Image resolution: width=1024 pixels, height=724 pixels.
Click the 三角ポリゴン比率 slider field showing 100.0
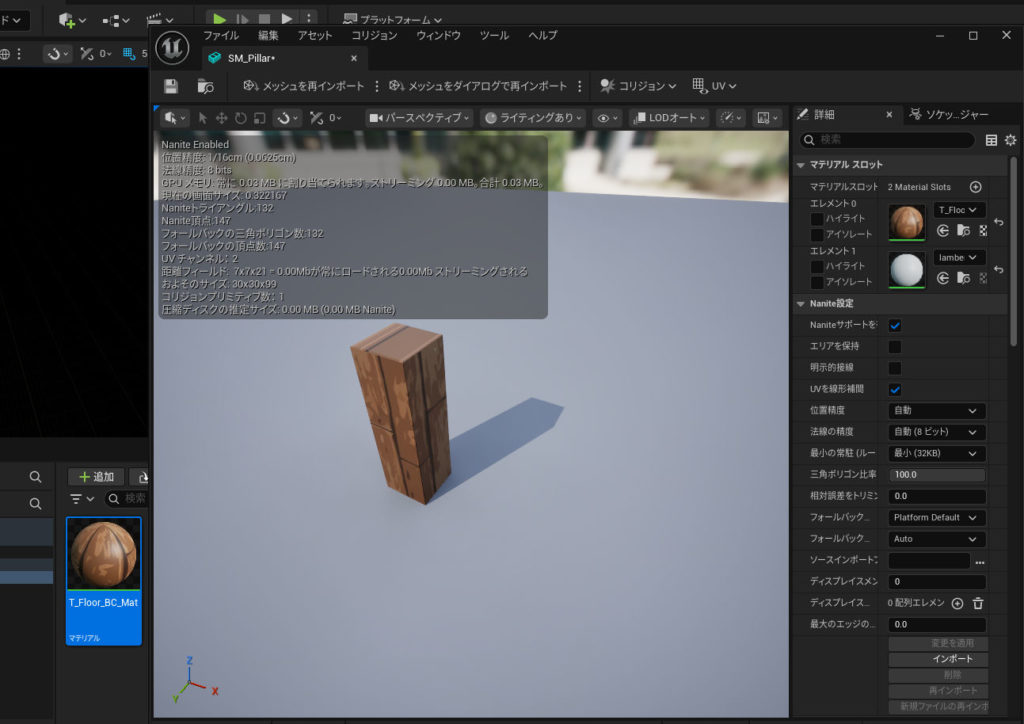936,475
